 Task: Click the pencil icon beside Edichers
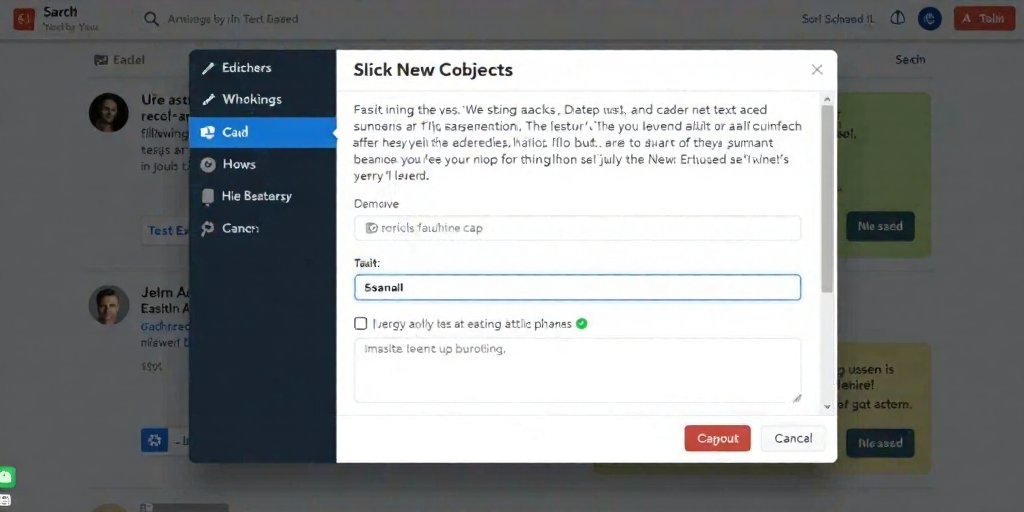[x=208, y=68]
